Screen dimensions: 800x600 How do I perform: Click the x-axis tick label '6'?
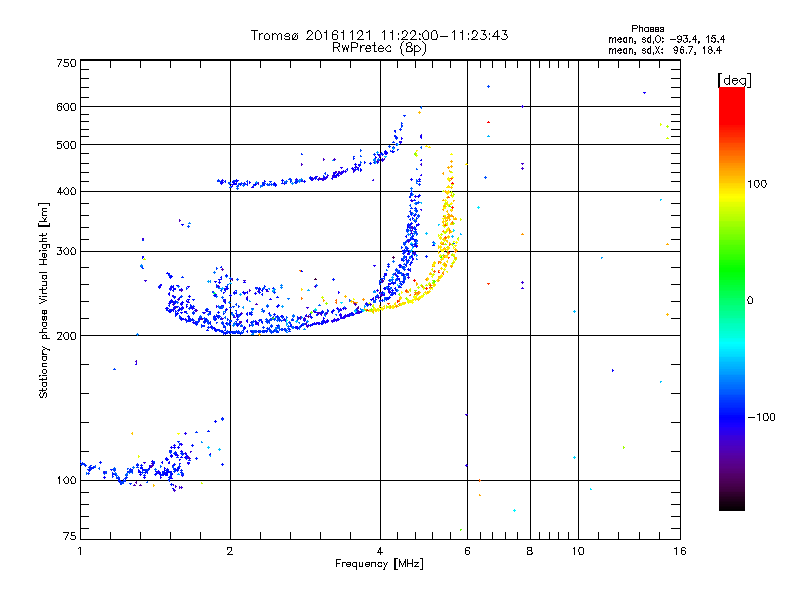tap(467, 551)
